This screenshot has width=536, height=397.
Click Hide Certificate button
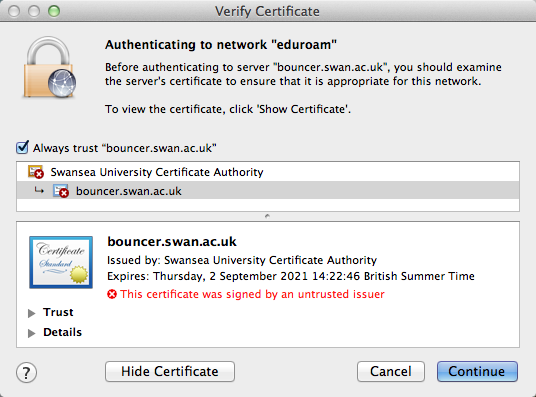(x=170, y=371)
